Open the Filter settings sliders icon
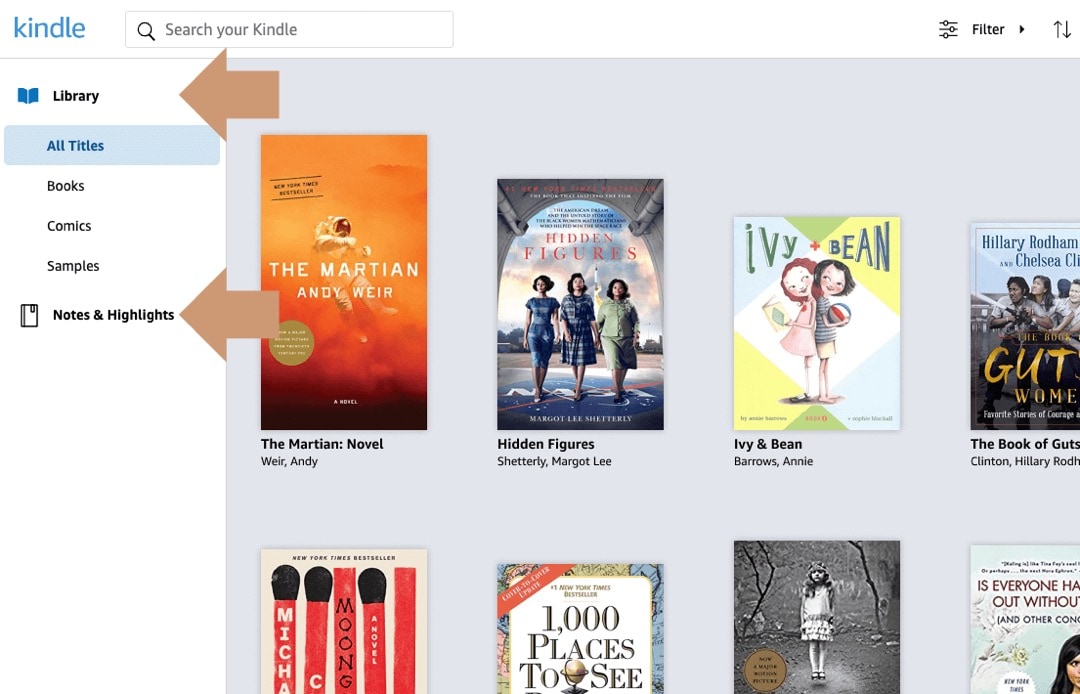Screen dimensions: 1080x694 coord(947,29)
